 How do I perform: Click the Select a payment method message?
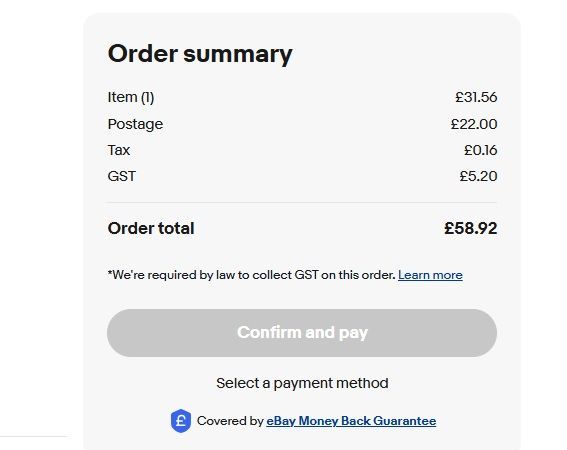(302, 383)
